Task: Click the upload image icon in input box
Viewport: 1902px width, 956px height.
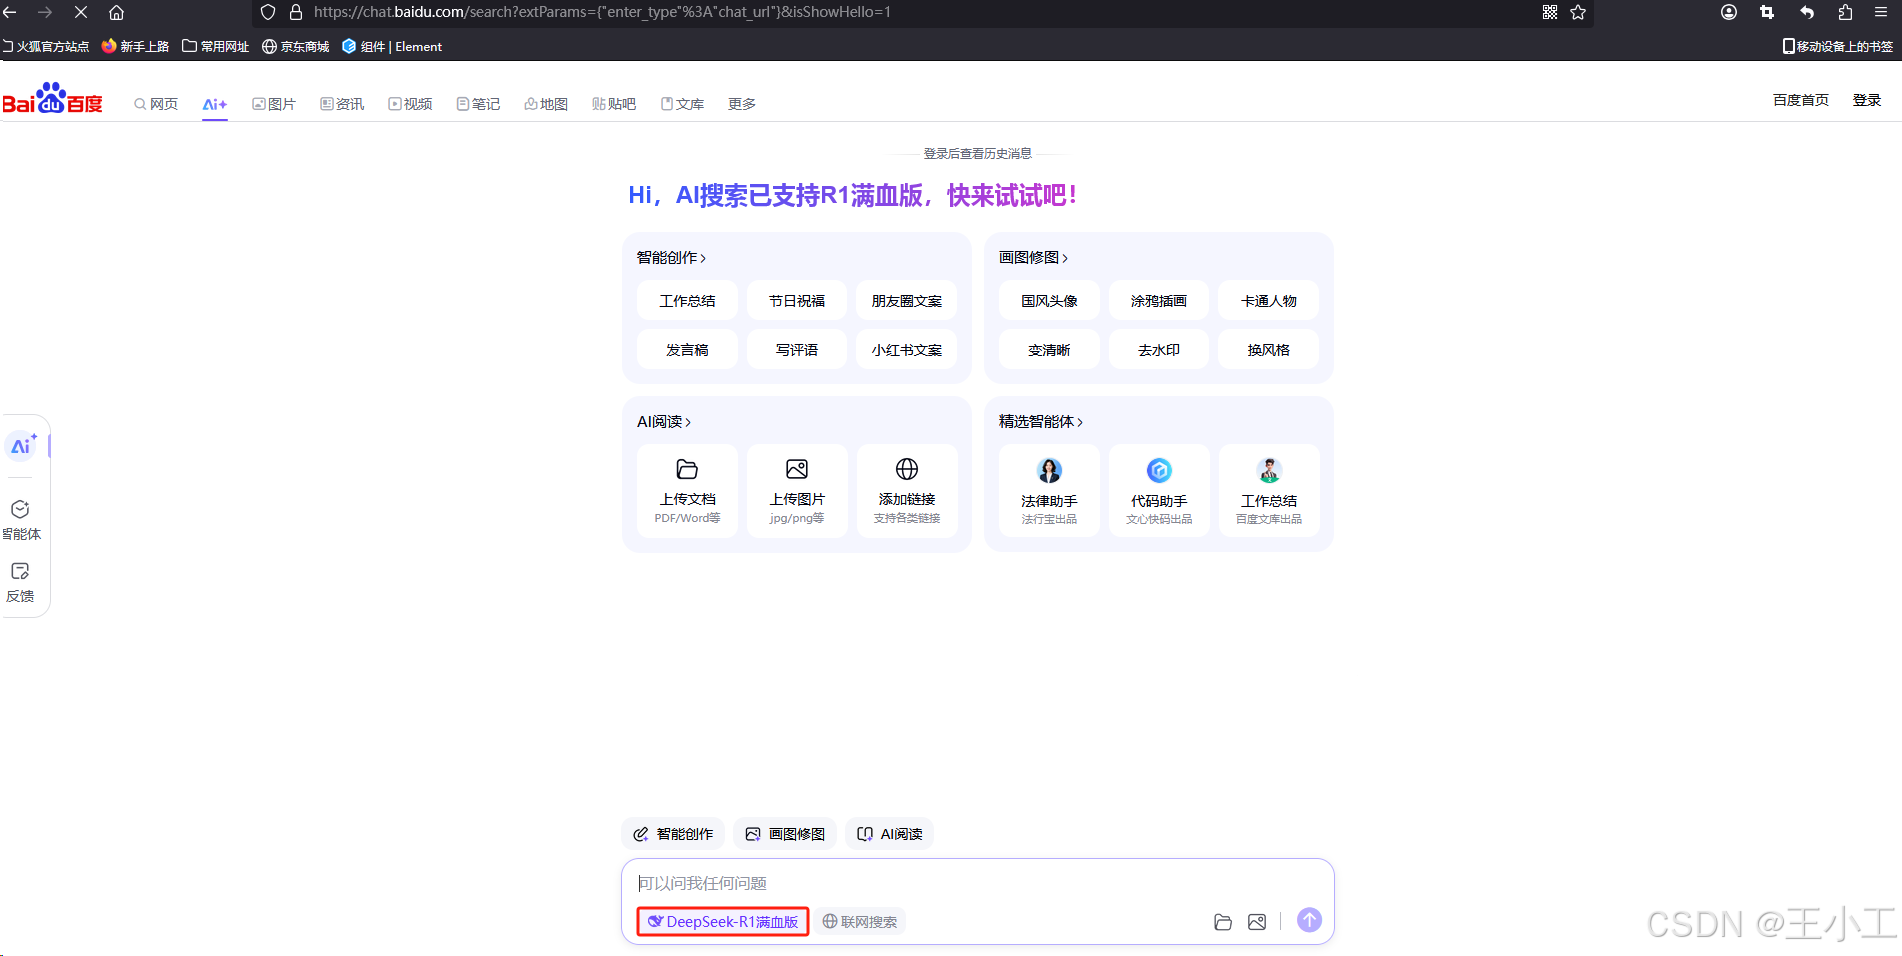Action: 1257,922
